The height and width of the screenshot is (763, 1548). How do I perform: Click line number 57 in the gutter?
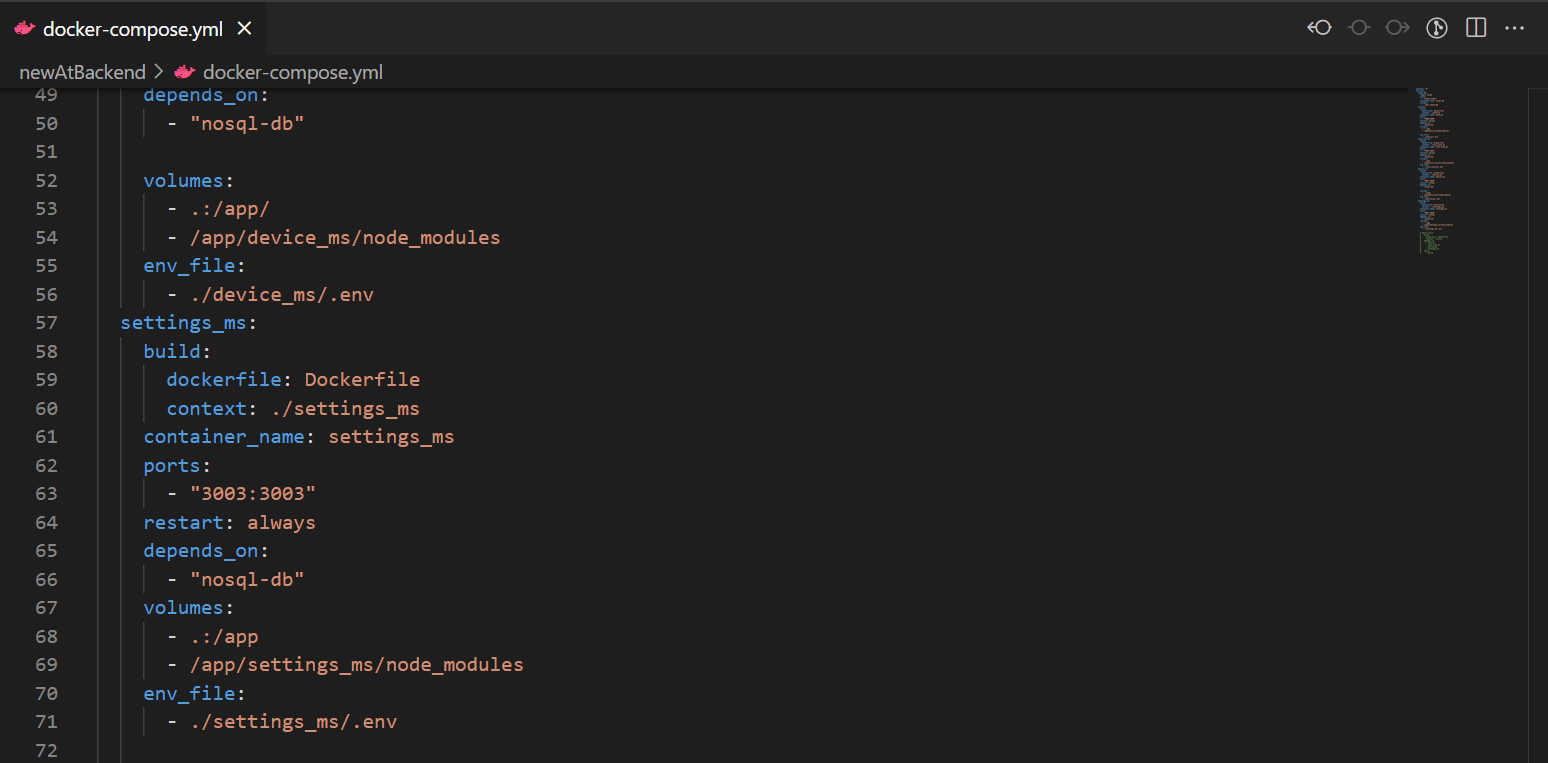[x=46, y=323]
